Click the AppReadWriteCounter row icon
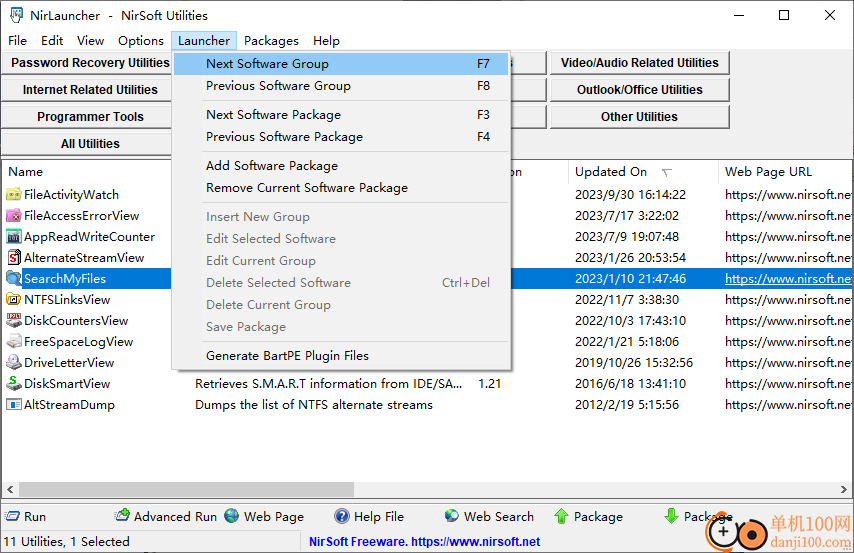Viewport: 854px width, 553px height. coord(14,236)
